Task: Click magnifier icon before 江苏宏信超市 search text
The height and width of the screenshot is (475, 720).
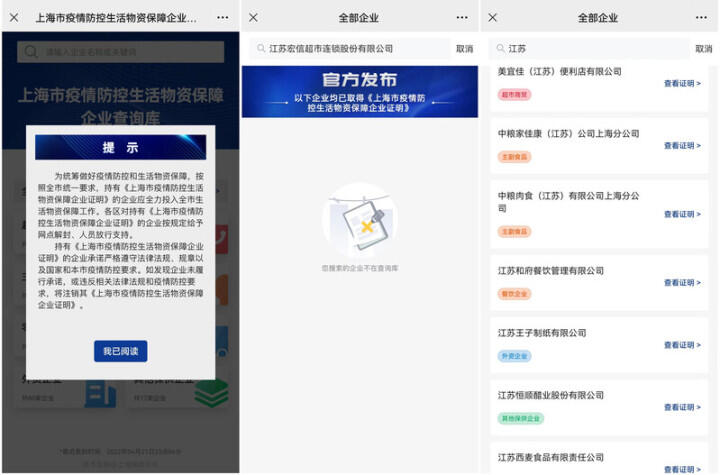Action: 259,48
